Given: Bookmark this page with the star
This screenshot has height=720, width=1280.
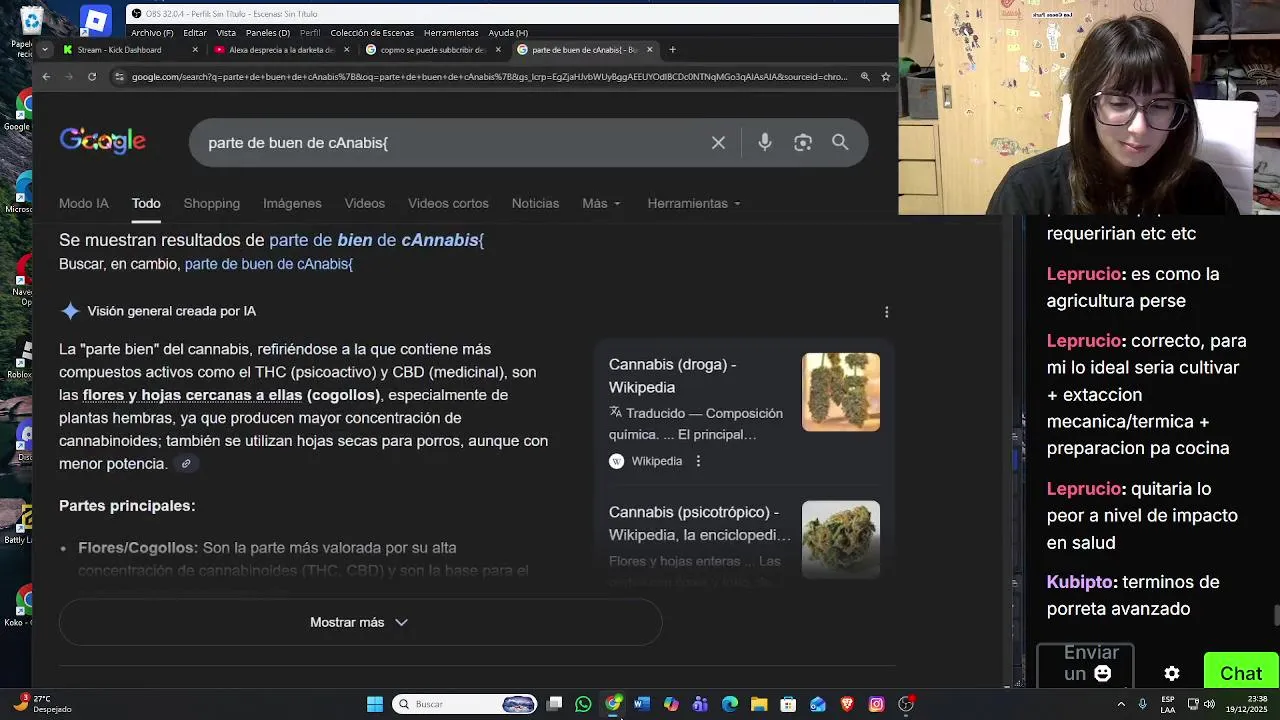Looking at the screenshot, I should pyautogui.click(x=885, y=76).
